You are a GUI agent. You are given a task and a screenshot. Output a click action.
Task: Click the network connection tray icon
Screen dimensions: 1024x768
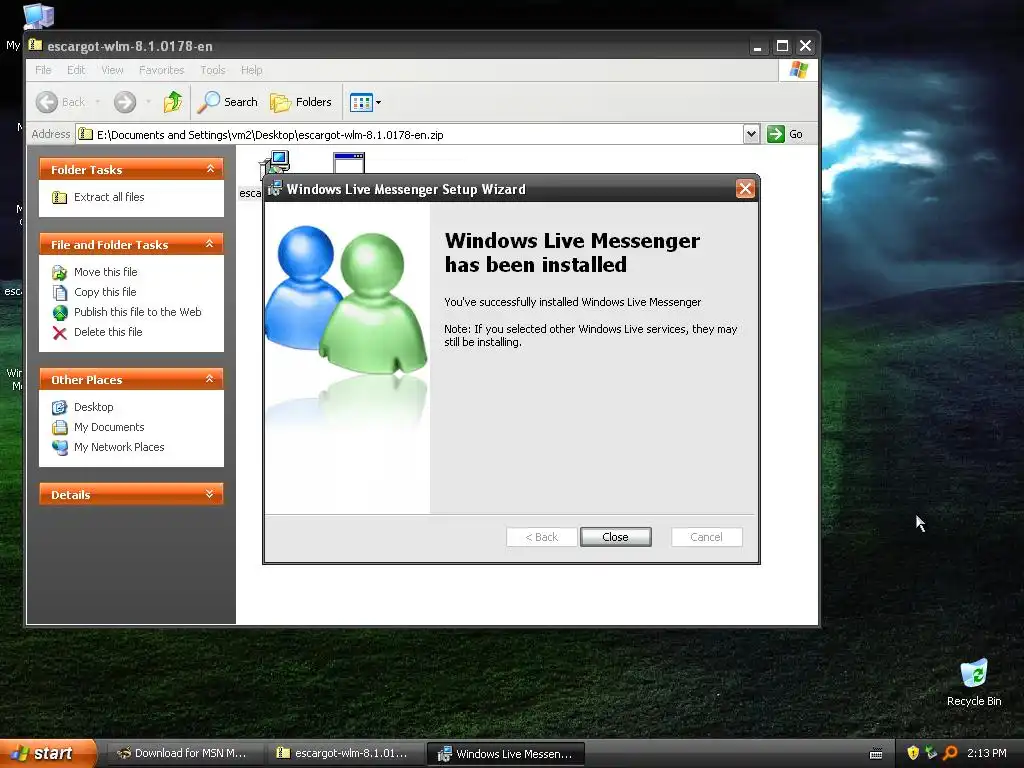(931, 753)
